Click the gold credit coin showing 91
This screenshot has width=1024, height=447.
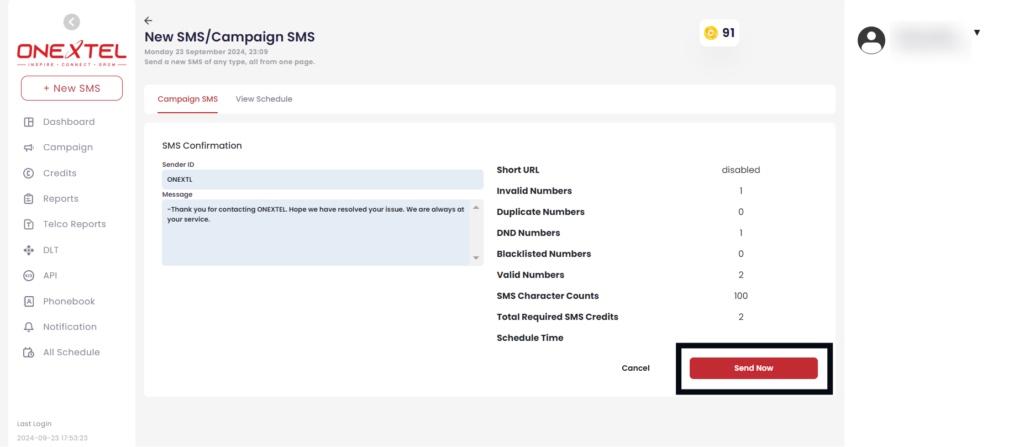point(711,33)
